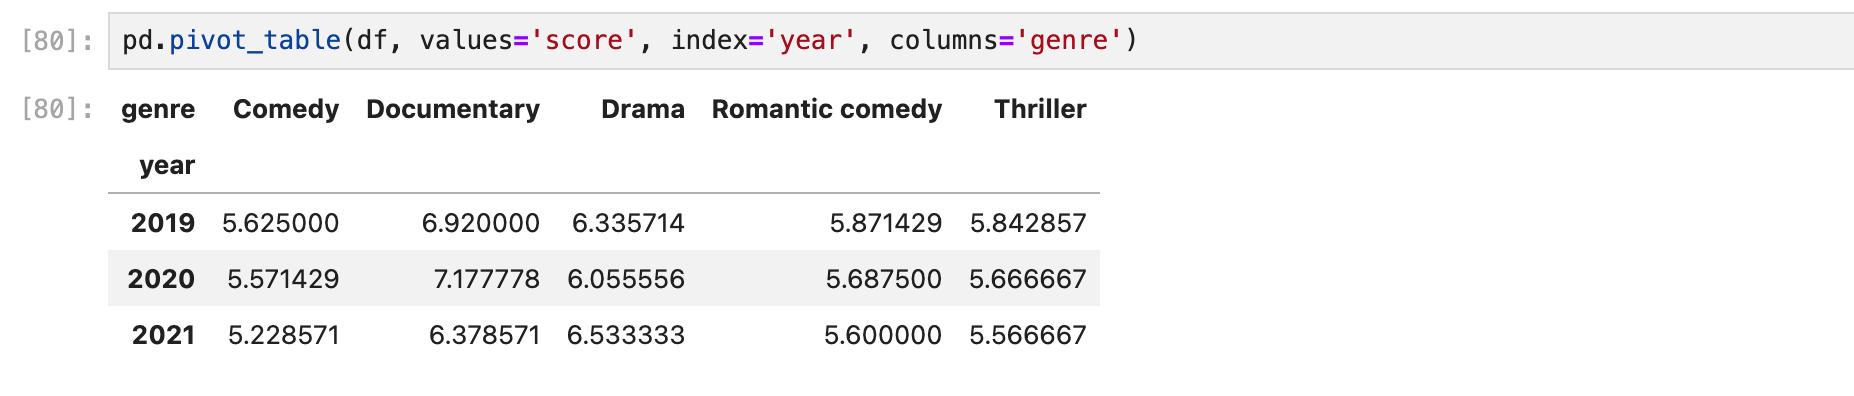Select the genre column axis label
Image resolution: width=1854 pixels, height=396 pixels.
tap(158, 109)
